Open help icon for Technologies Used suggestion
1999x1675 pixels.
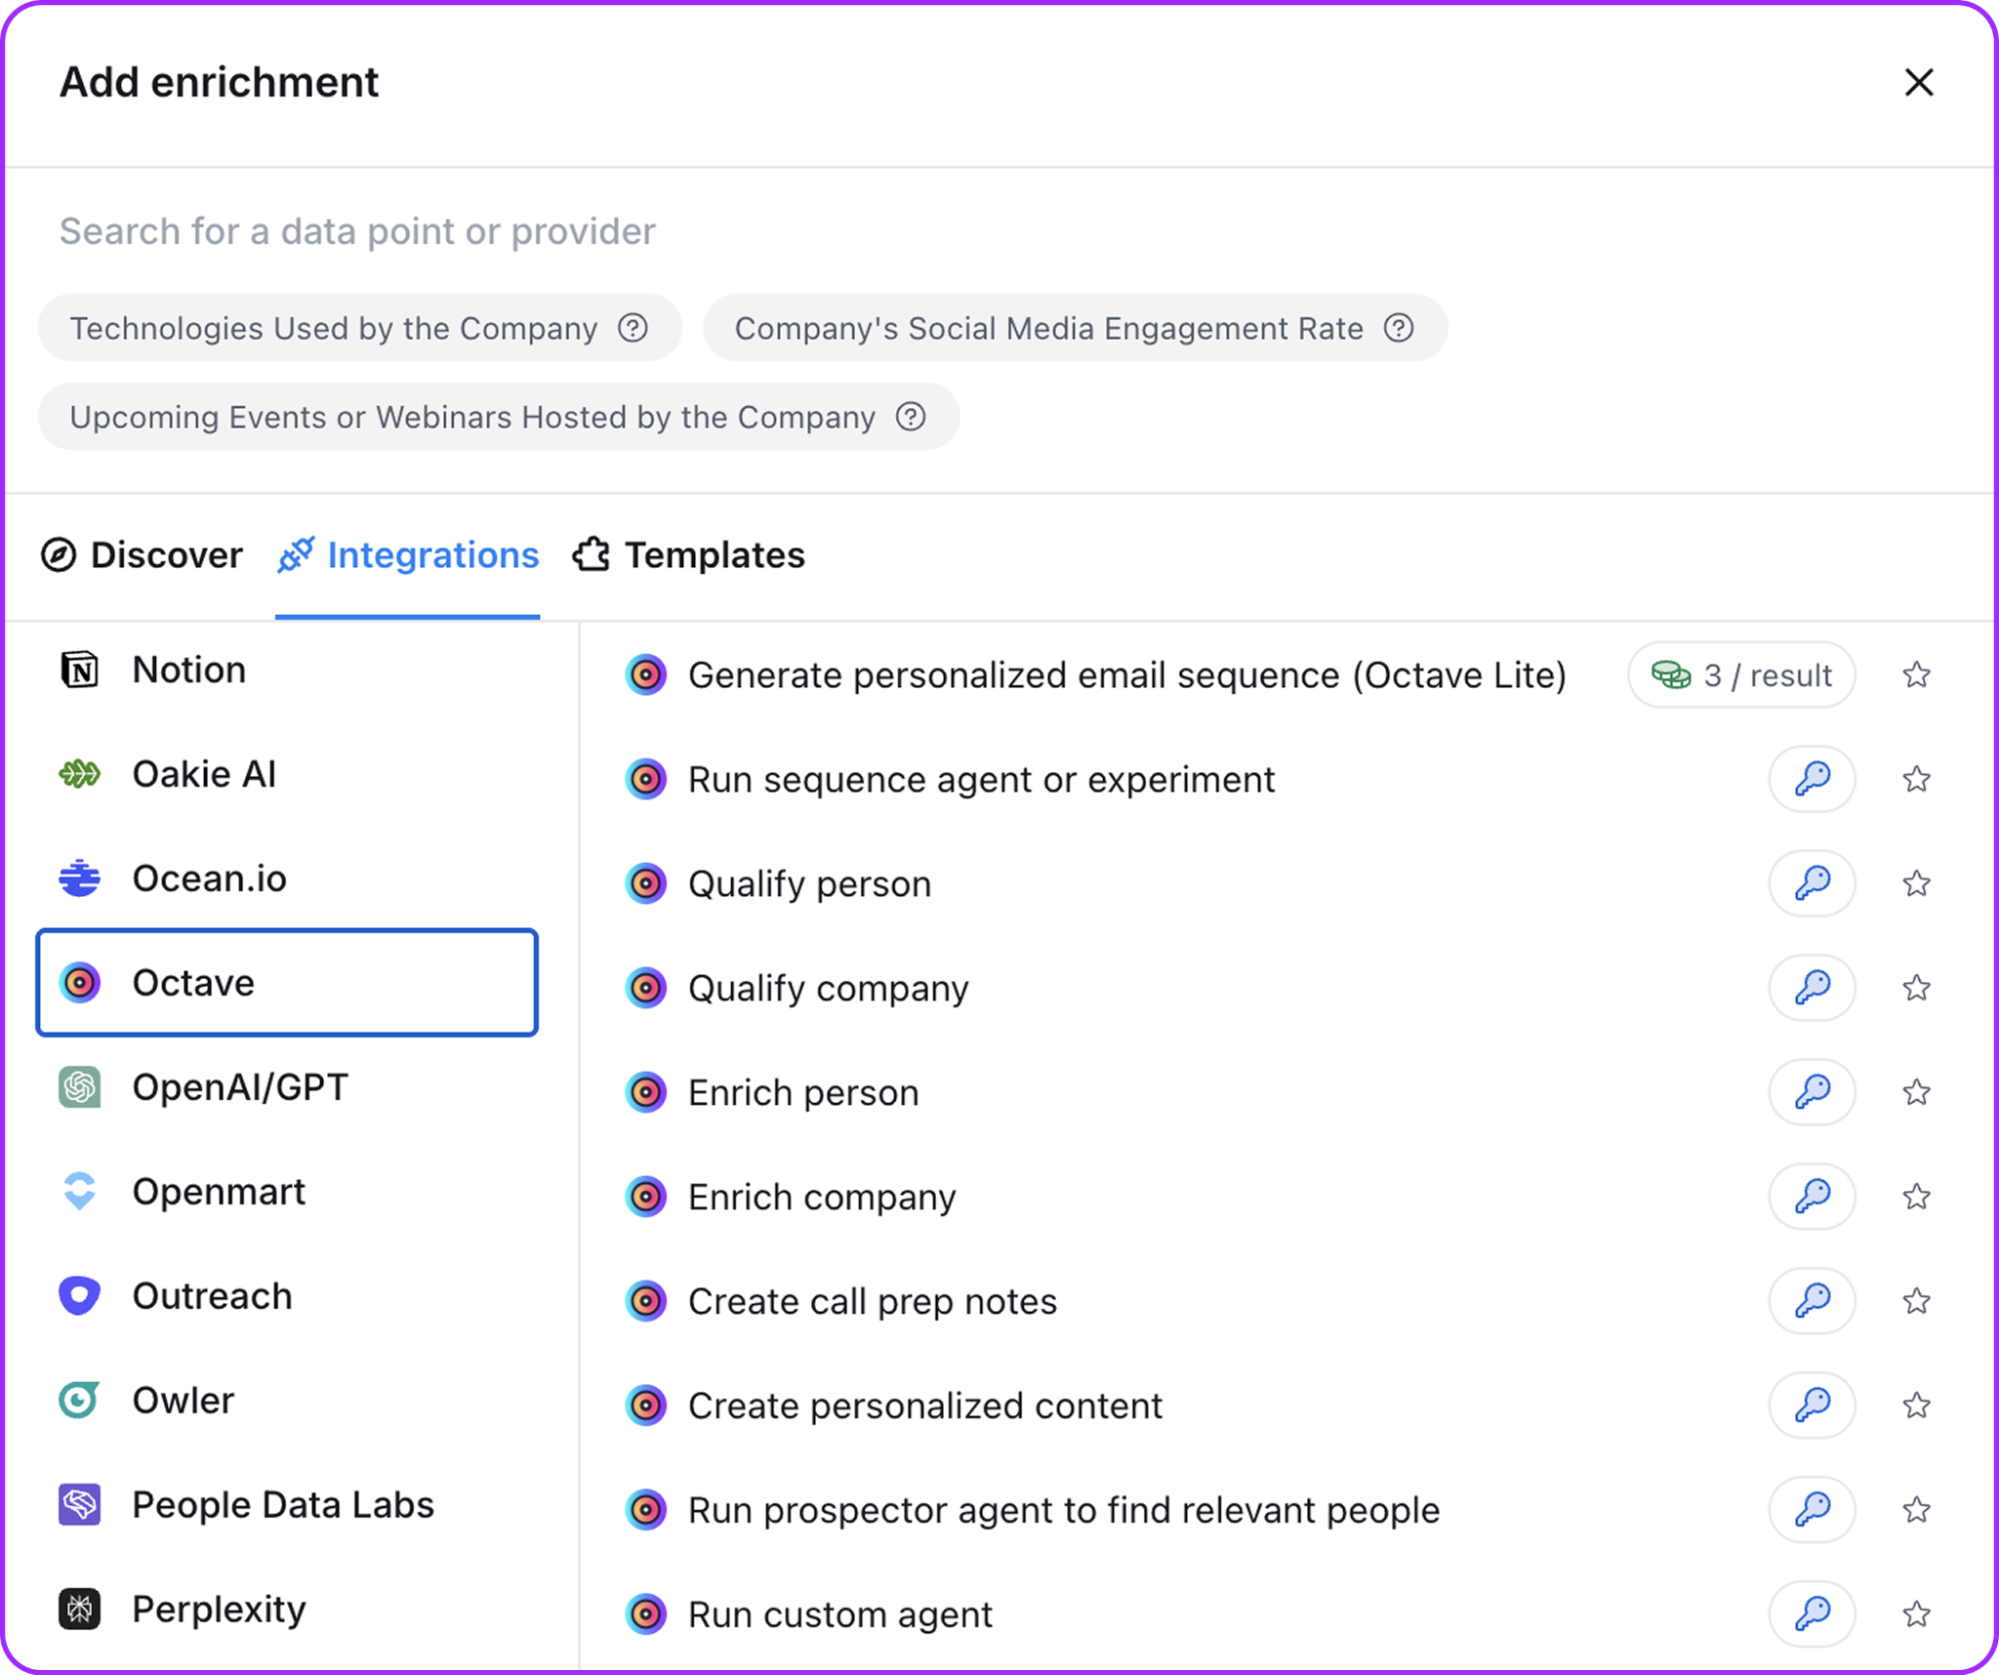pyautogui.click(x=633, y=328)
